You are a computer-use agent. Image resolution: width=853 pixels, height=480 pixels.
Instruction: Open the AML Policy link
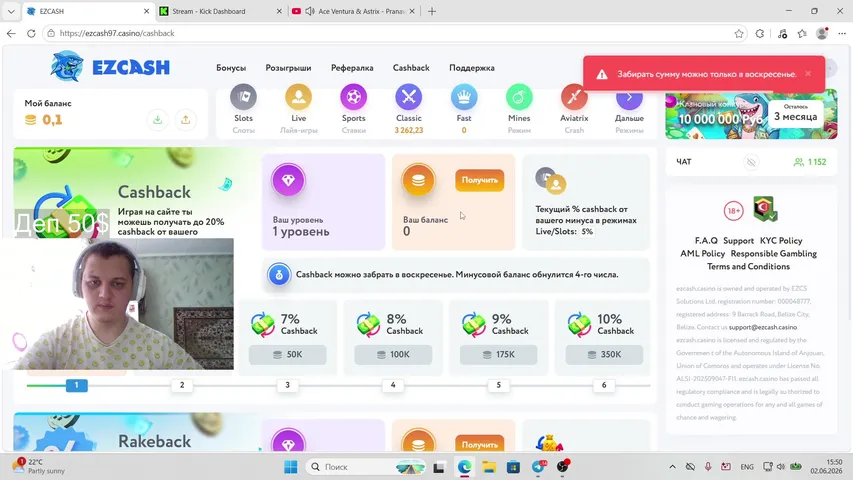click(702, 254)
